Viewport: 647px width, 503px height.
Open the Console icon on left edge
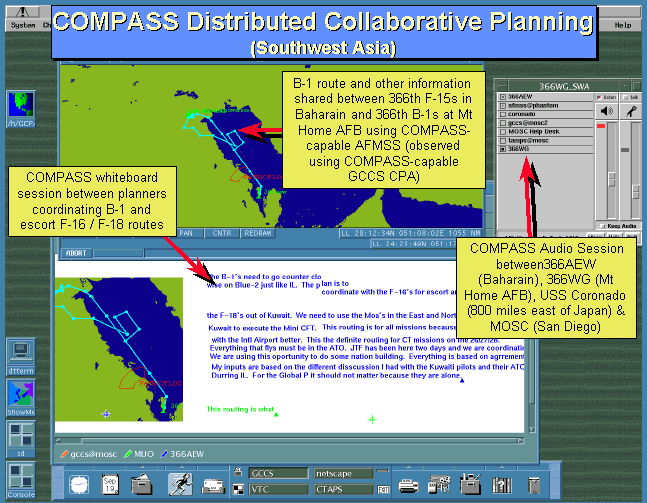click(20, 480)
